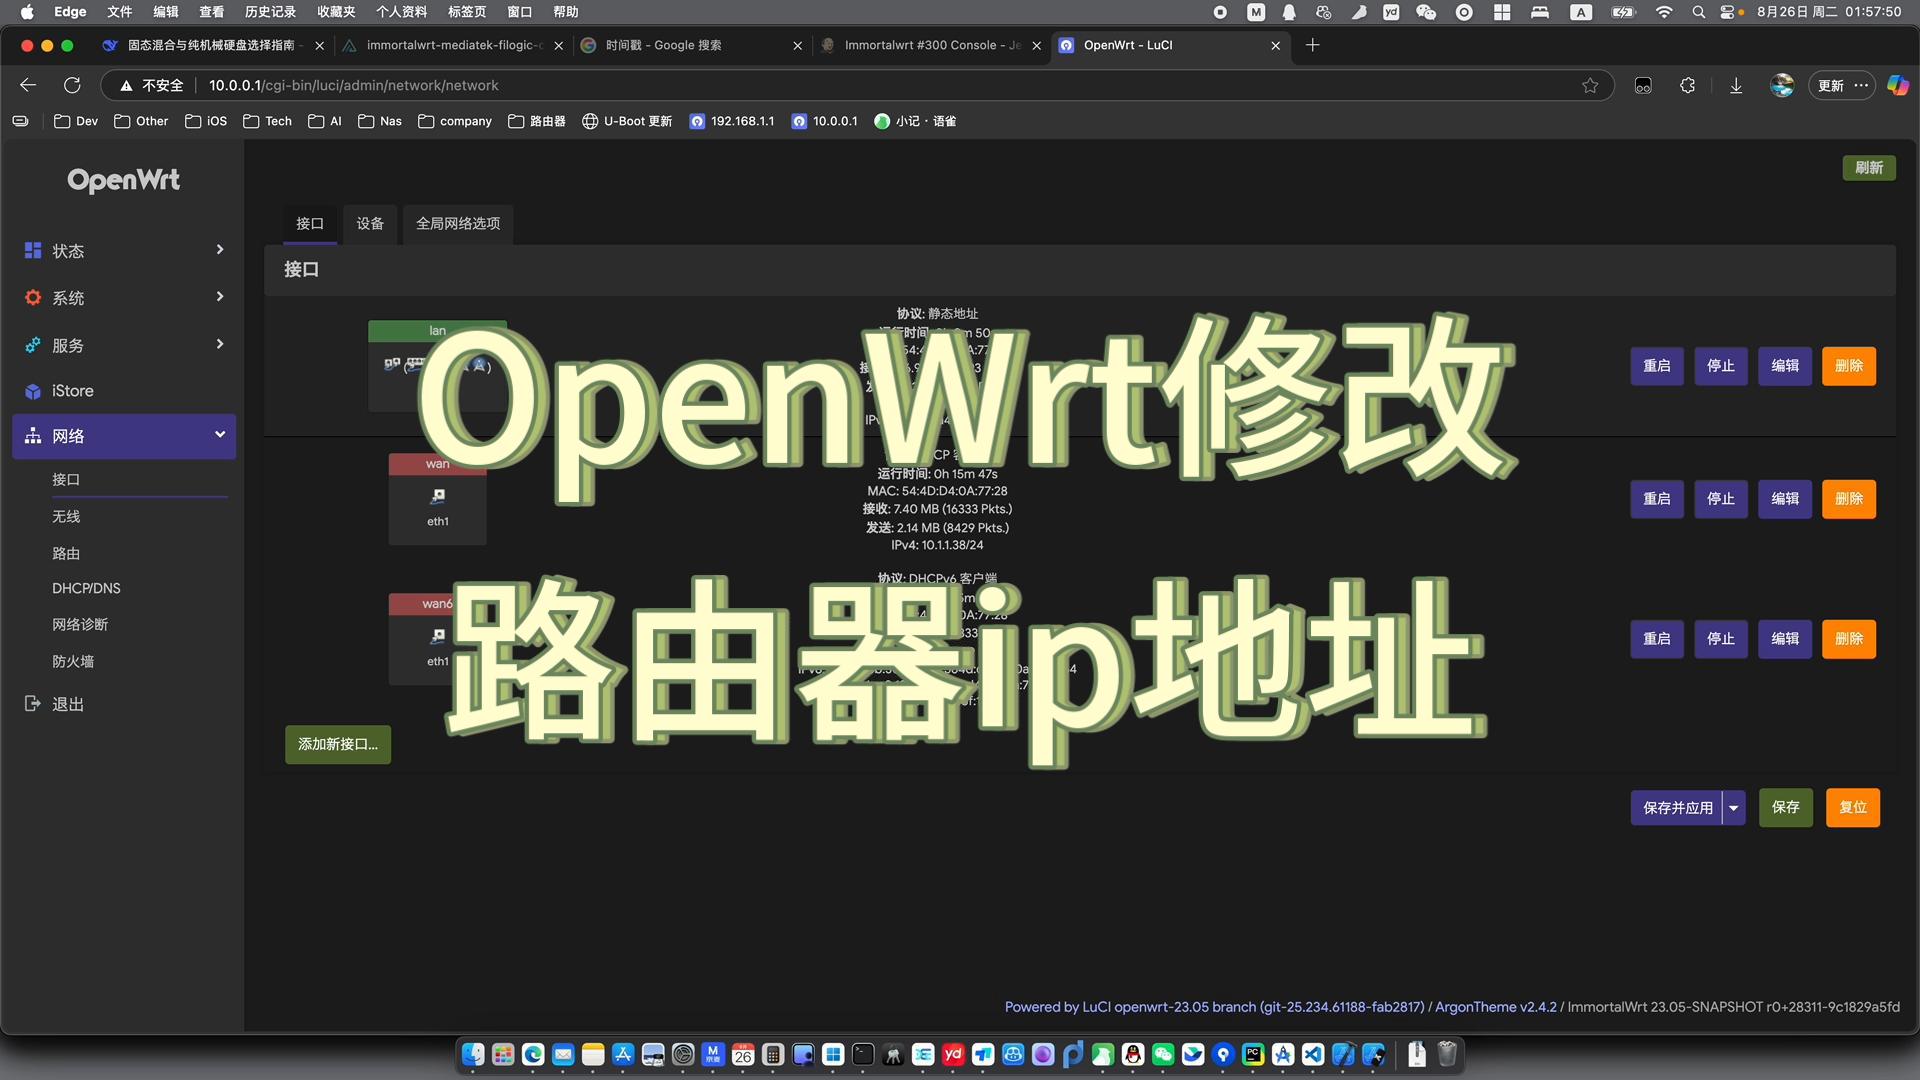Image resolution: width=1920 pixels, height=1080 pixels.
Task: Click the wan interface eth1 device icon
Action: click(x=438, y=496)
